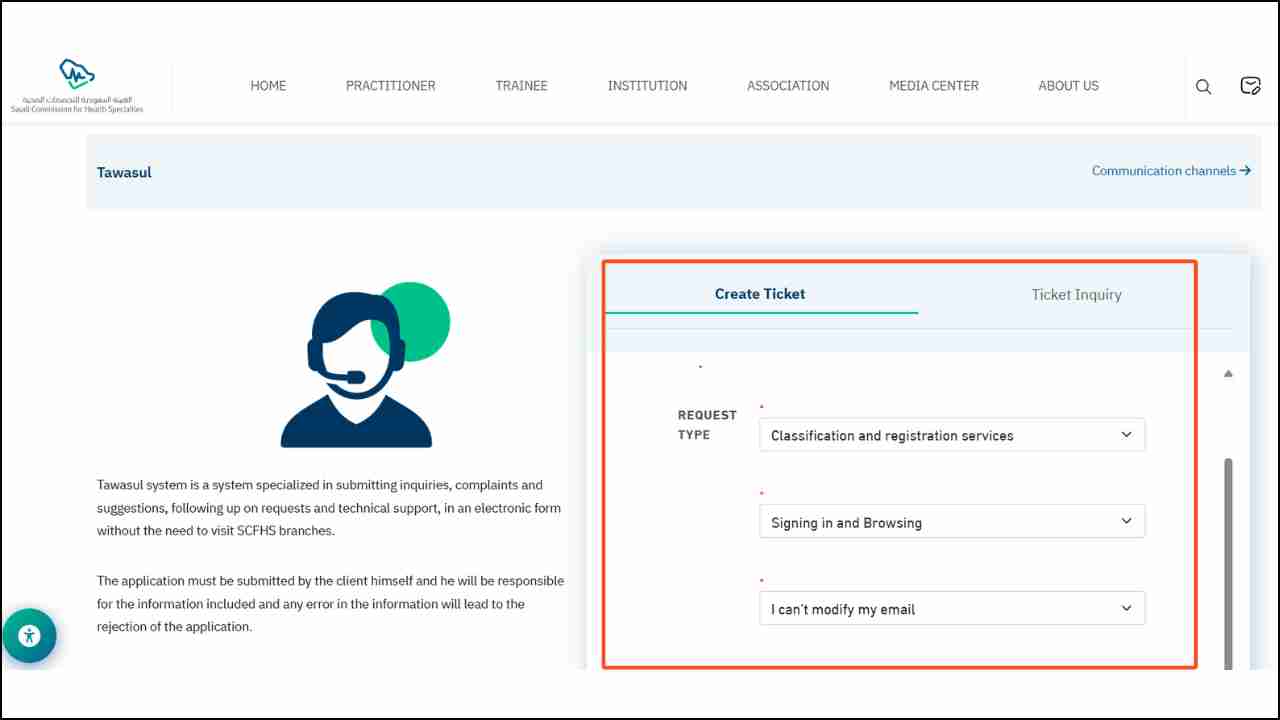The image size is (1280, 720).
Task: Open the I can't modify my email dropdown
Action: pos(951,608)
